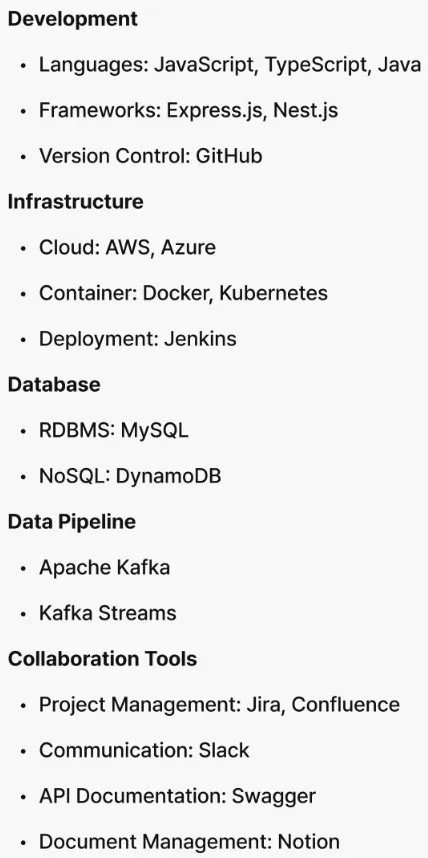Click the Collaboration Tools heading
Viewport: 428px width, 858px height.
[x=102, y=659]
